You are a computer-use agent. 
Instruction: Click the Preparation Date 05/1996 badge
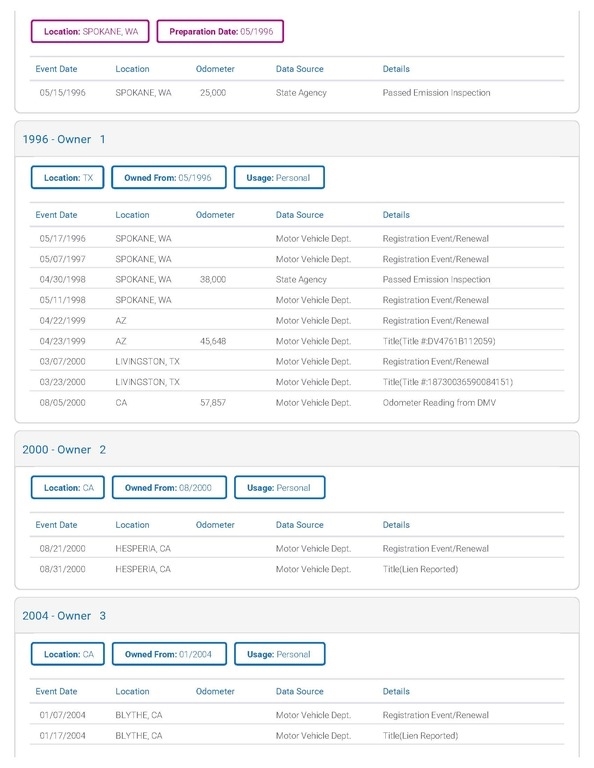pos(220,31)
